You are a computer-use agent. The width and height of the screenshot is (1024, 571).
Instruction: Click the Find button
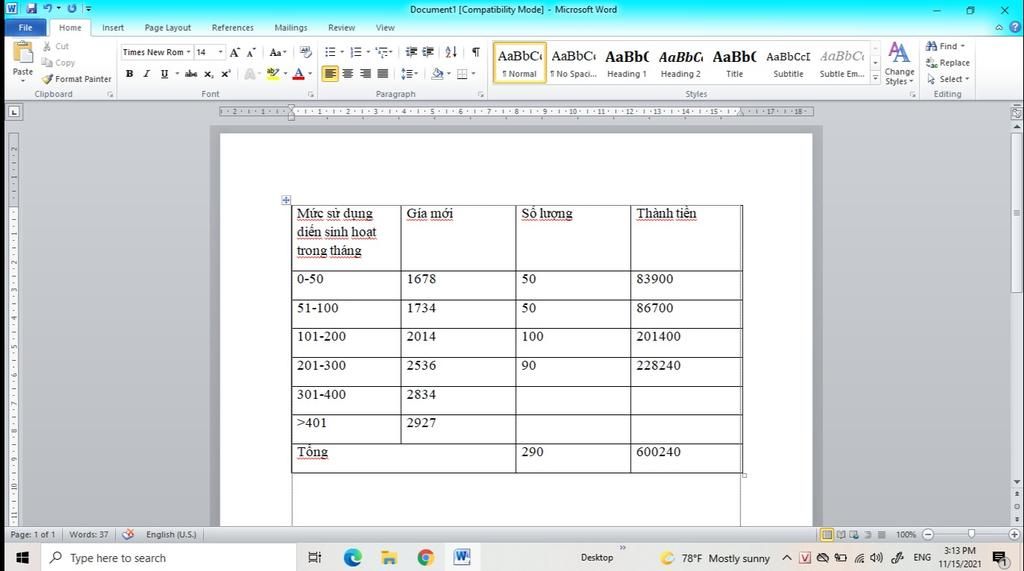[945, 46]
